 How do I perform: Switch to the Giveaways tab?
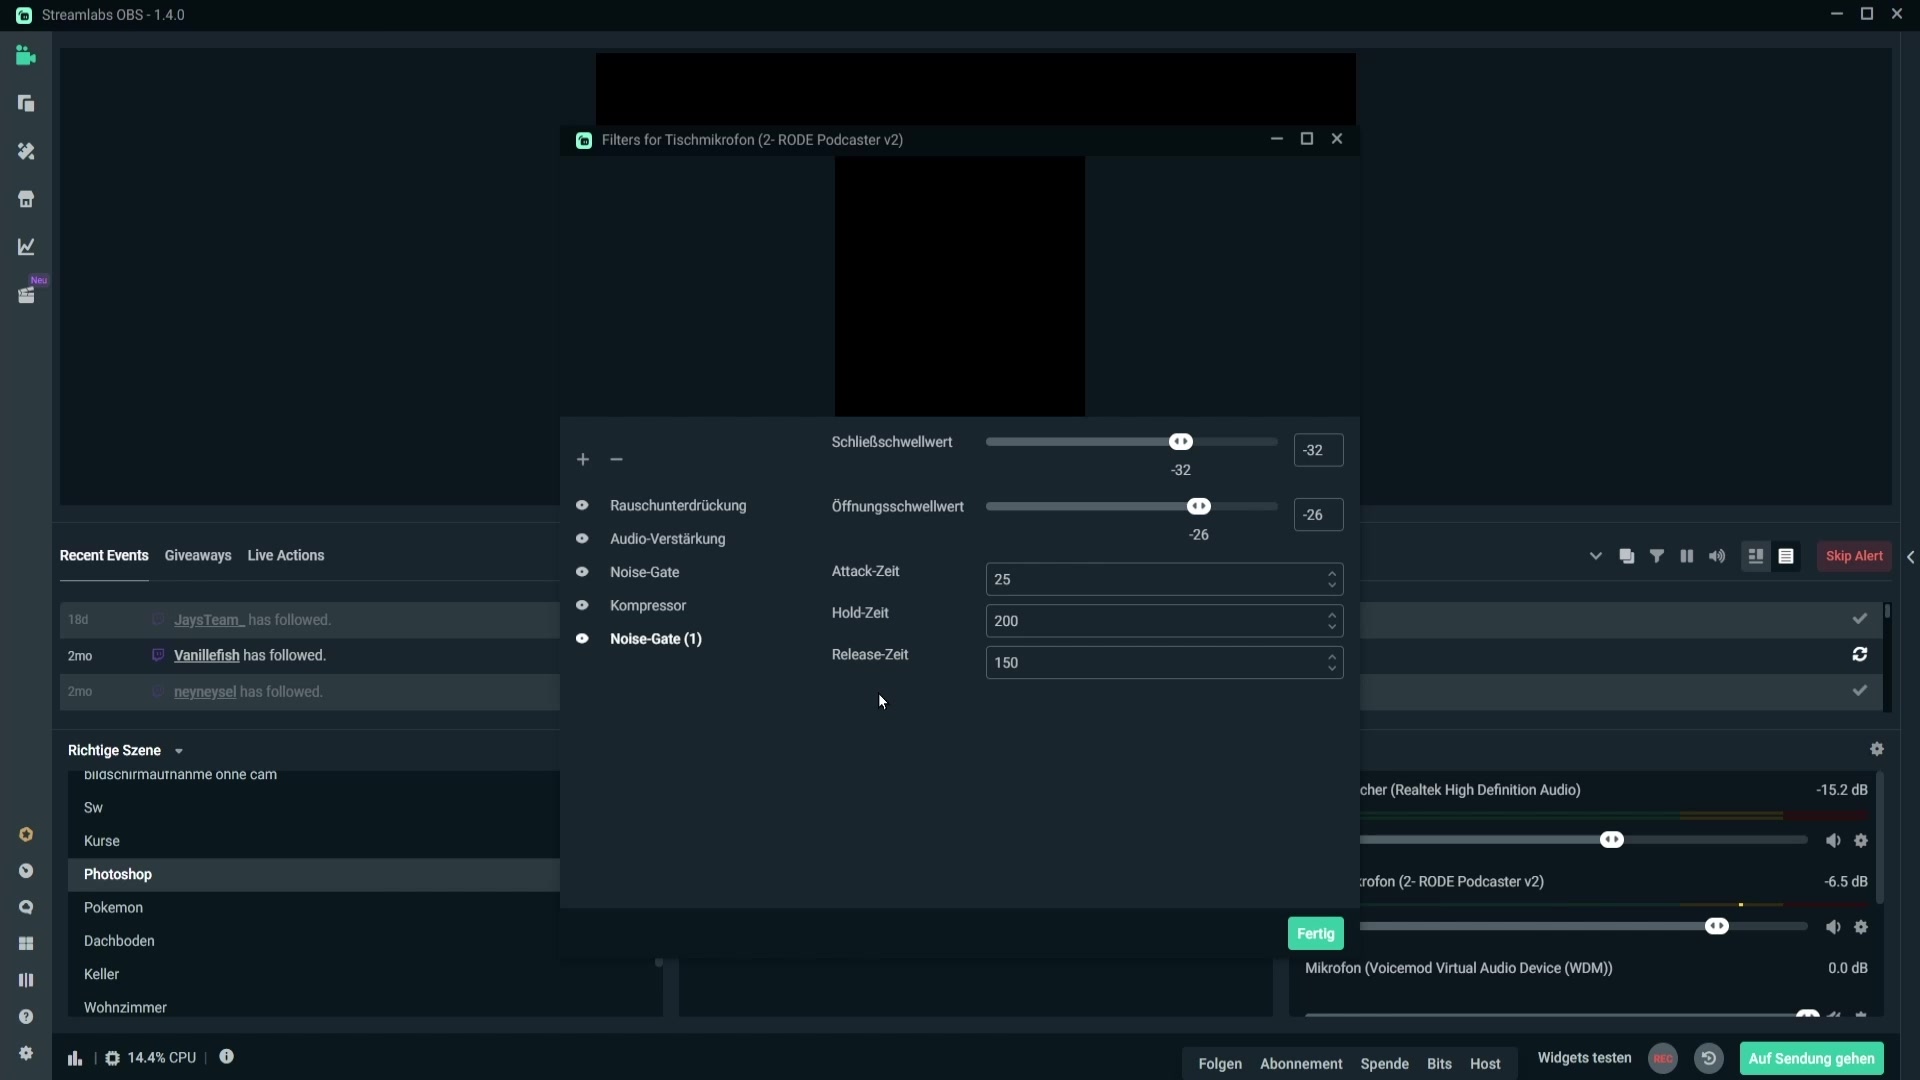click(198, 556)
